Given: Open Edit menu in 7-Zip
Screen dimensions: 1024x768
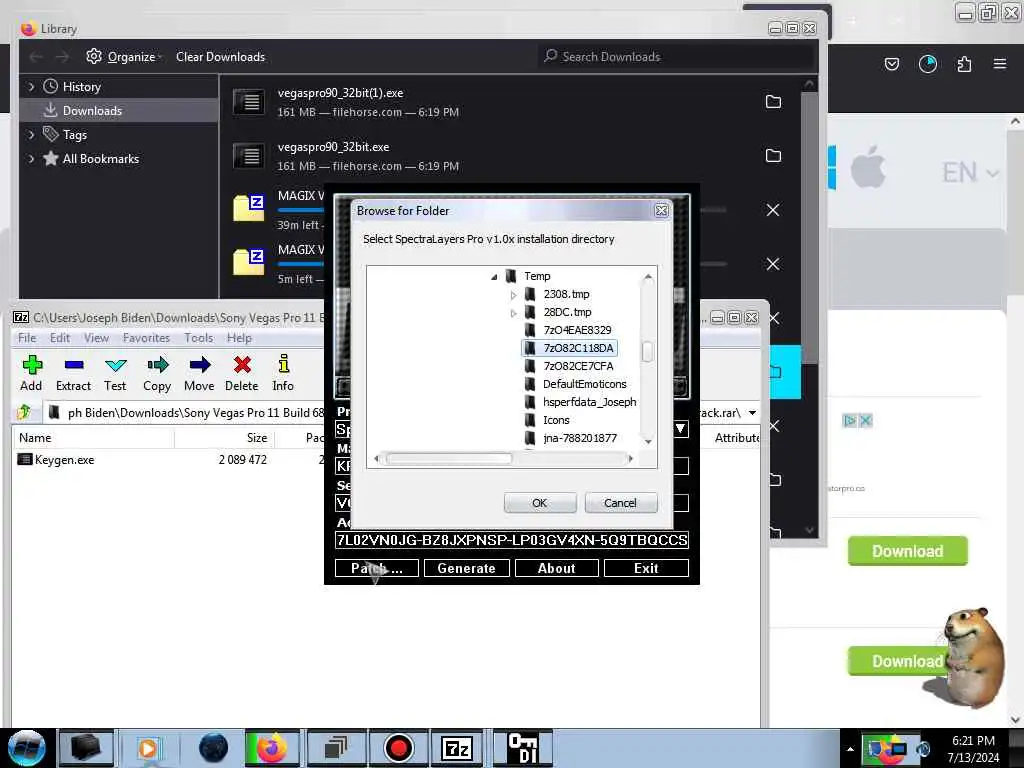Looking at the screenshot, I should click(x=59, y=338).
